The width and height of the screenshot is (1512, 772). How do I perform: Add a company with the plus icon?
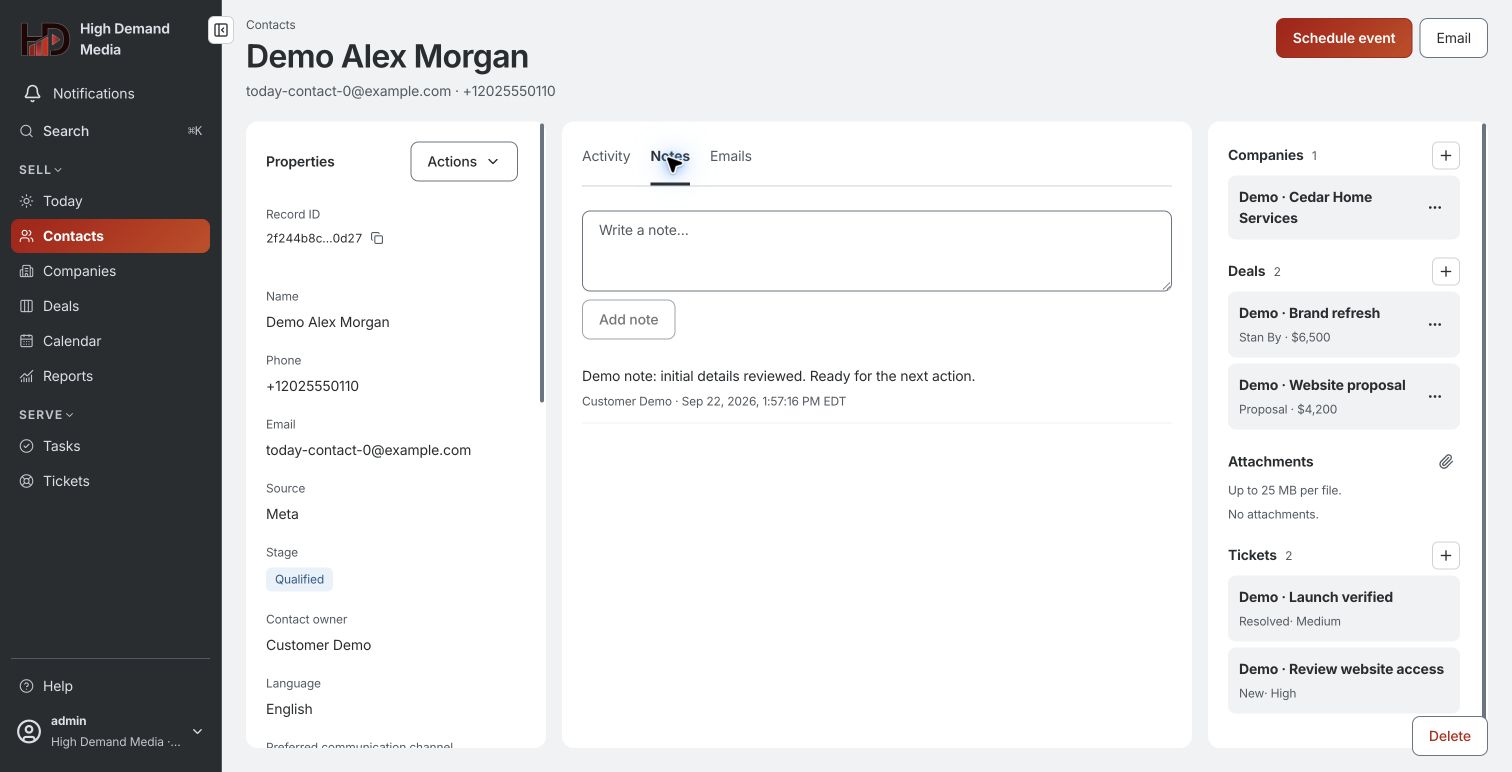(1445, 155)
